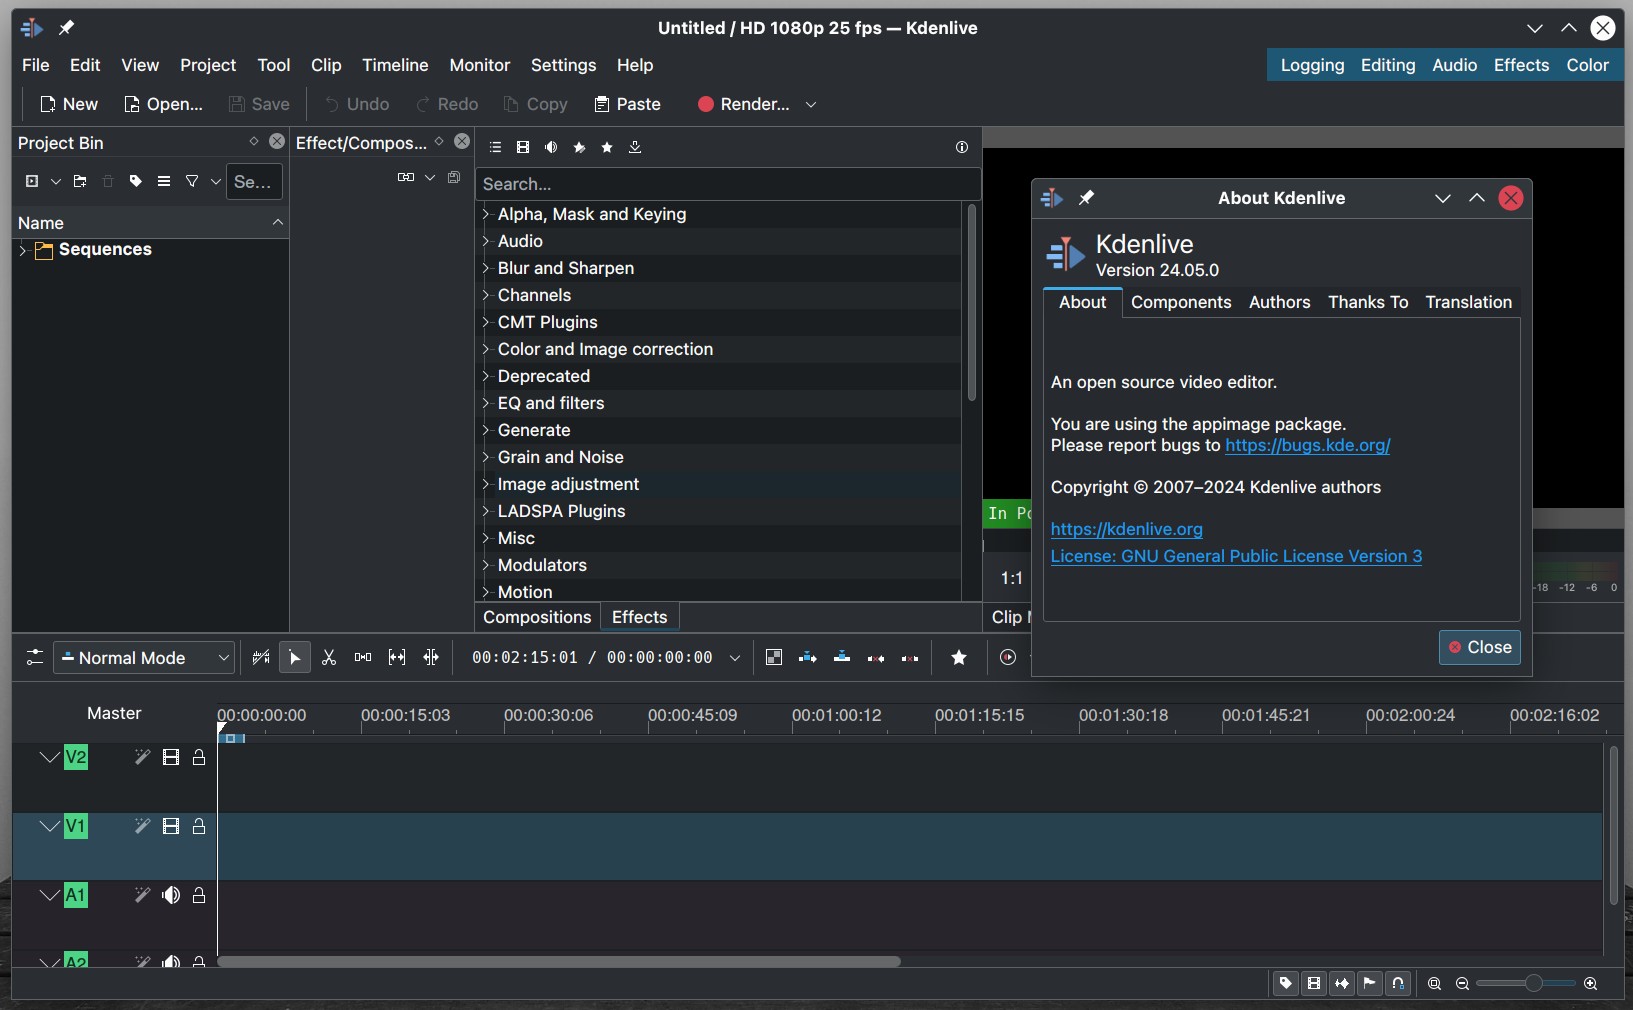Expand the Alpha, Mask and Keying category
1633x1010 pixels.
click(x=486, y=214)
